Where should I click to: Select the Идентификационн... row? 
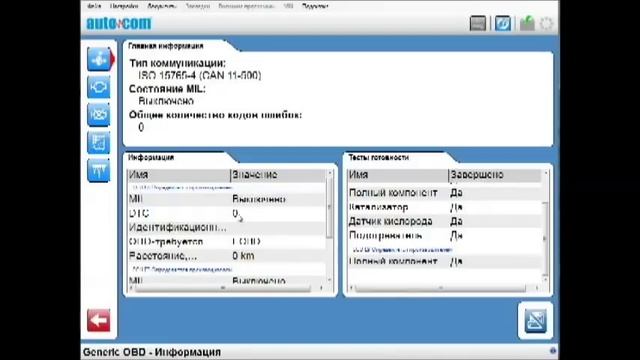click(227, 227)
